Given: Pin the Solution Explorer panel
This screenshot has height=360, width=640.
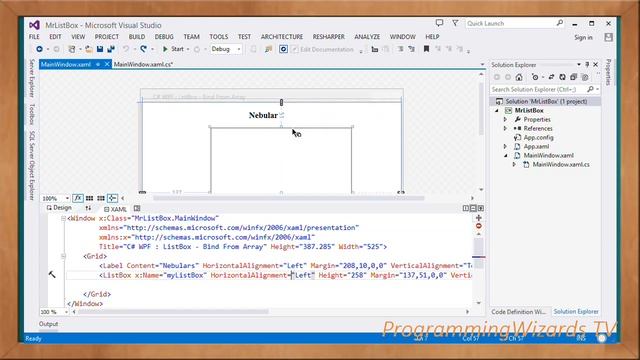Looking at the screenshot, I should 587,64.
